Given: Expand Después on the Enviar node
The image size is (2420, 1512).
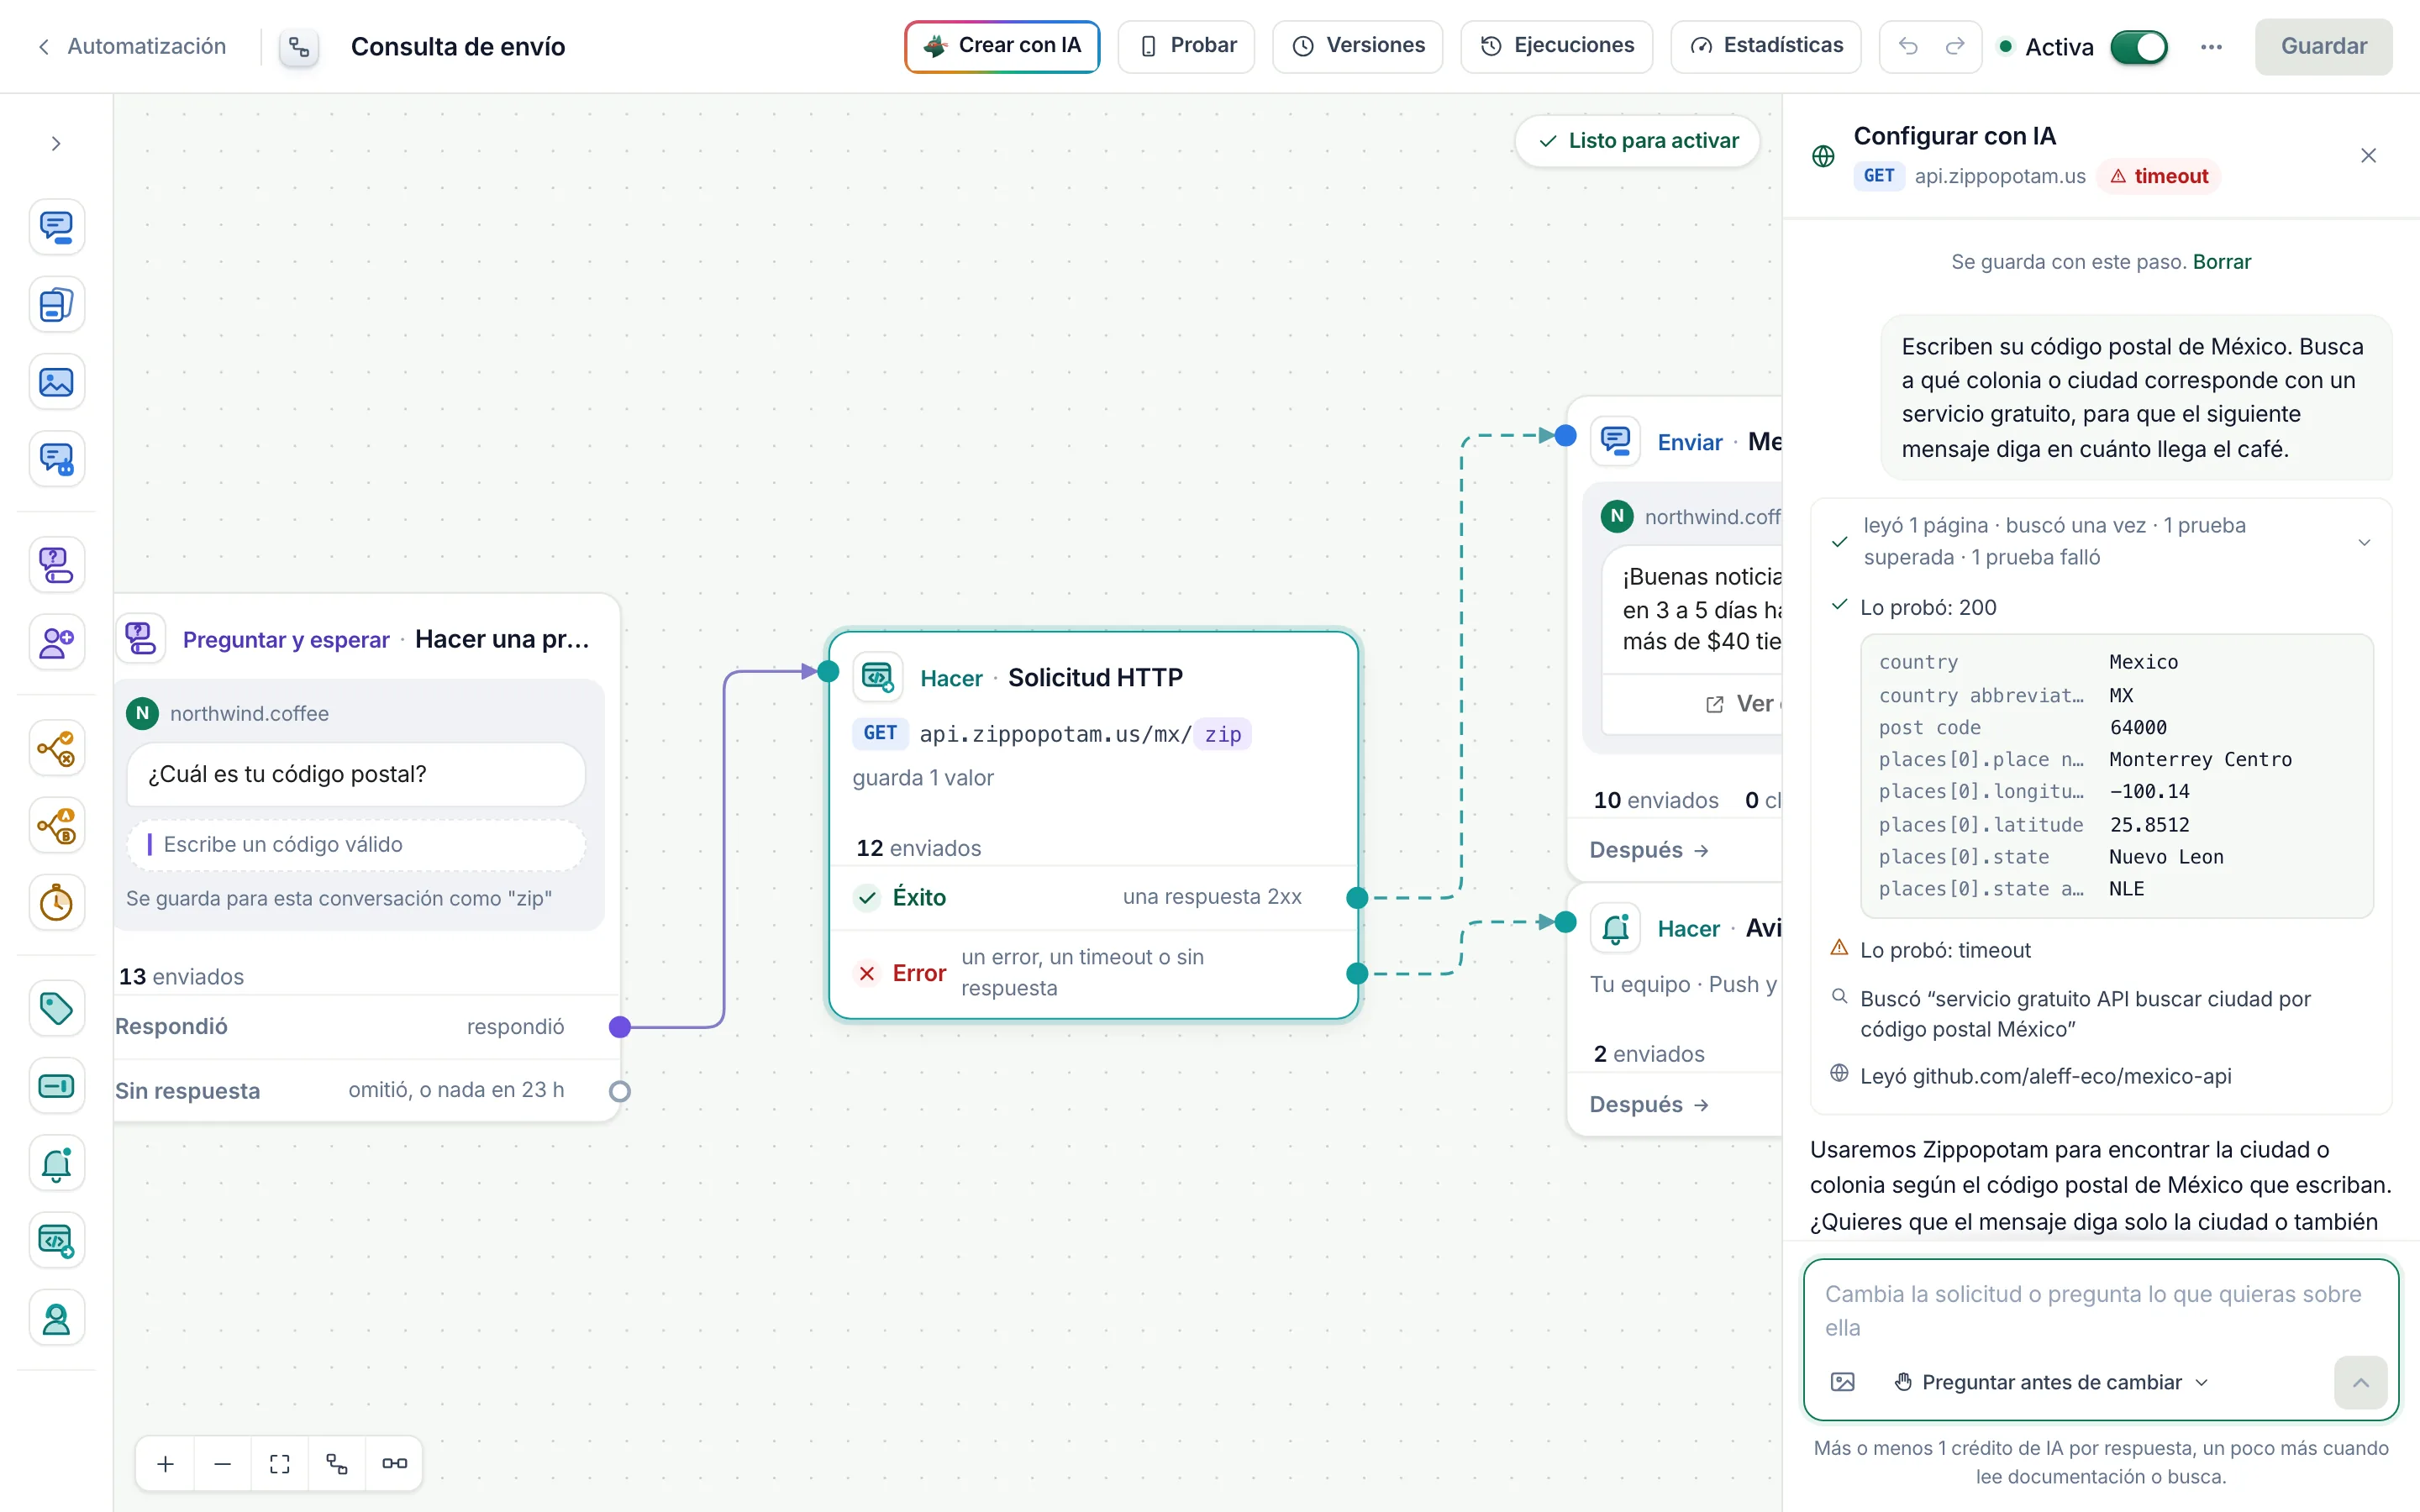Looking at the screenshot, I should tap(1649, 850).
